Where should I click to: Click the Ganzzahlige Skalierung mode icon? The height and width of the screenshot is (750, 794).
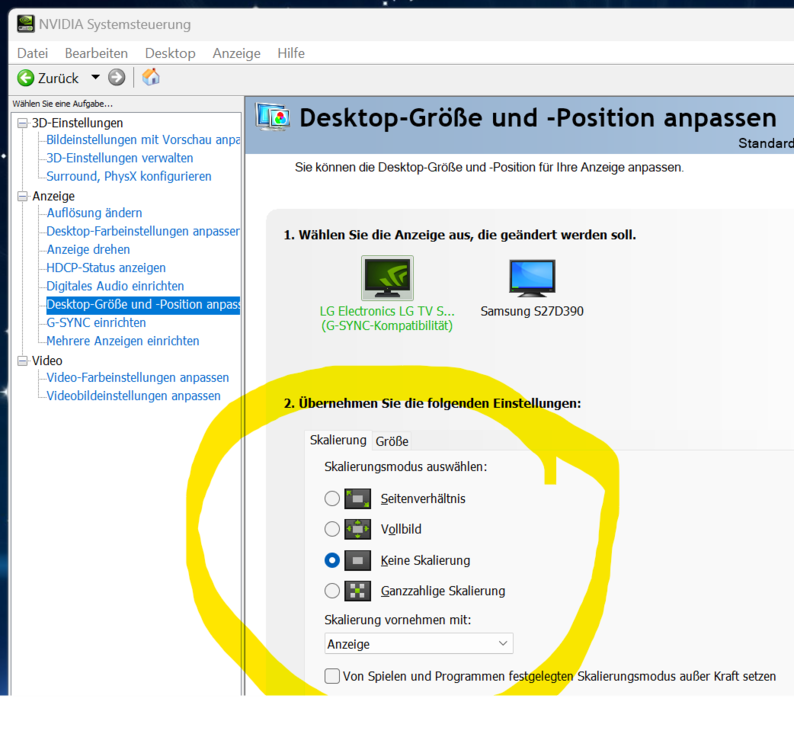click(x=358, y=591)
